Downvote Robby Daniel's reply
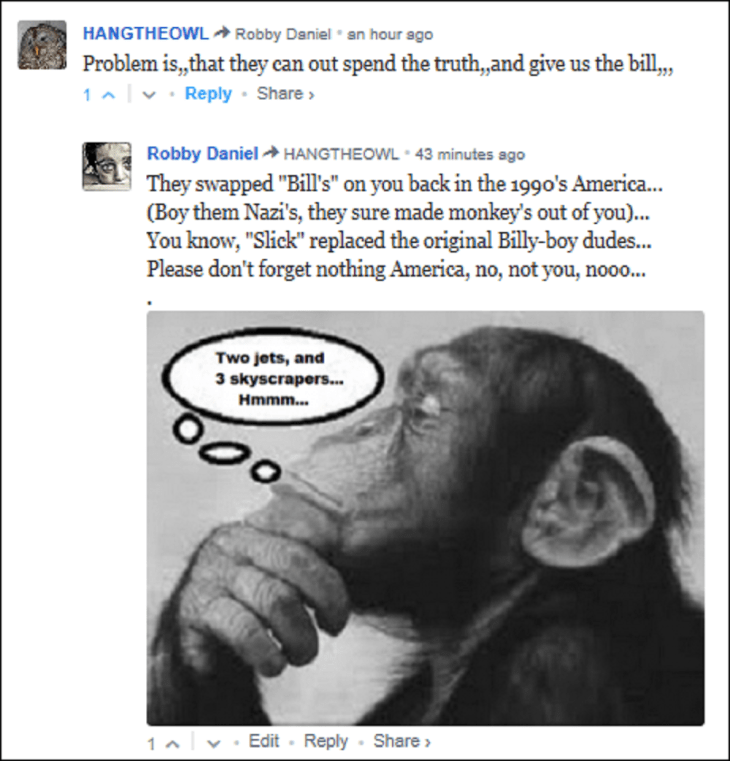Image resolution: width=730 pixels, height=761 pixels. pyautogui.click(x=214, y=743)
